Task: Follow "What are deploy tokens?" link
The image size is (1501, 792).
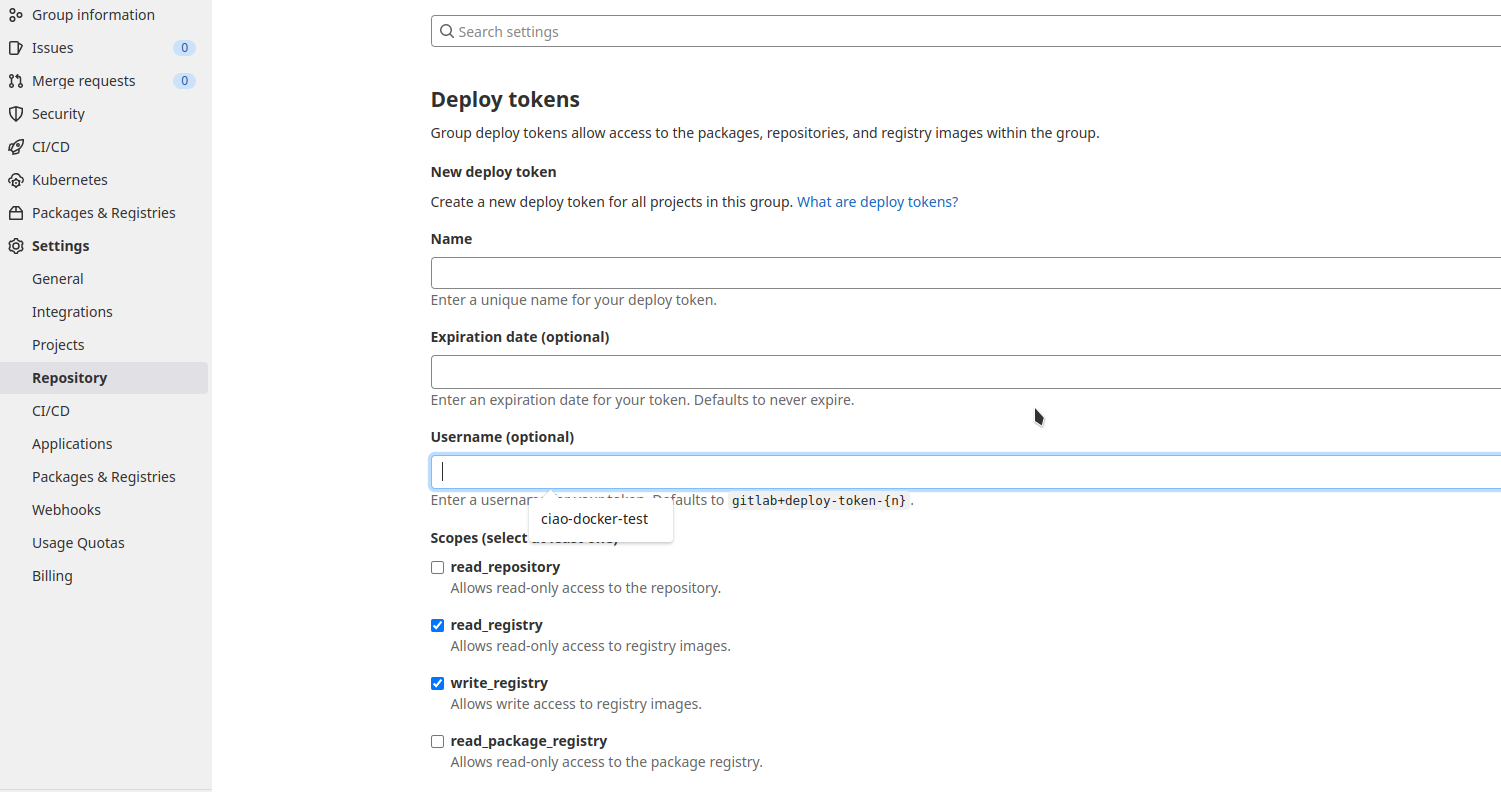Action: [877, 202]
